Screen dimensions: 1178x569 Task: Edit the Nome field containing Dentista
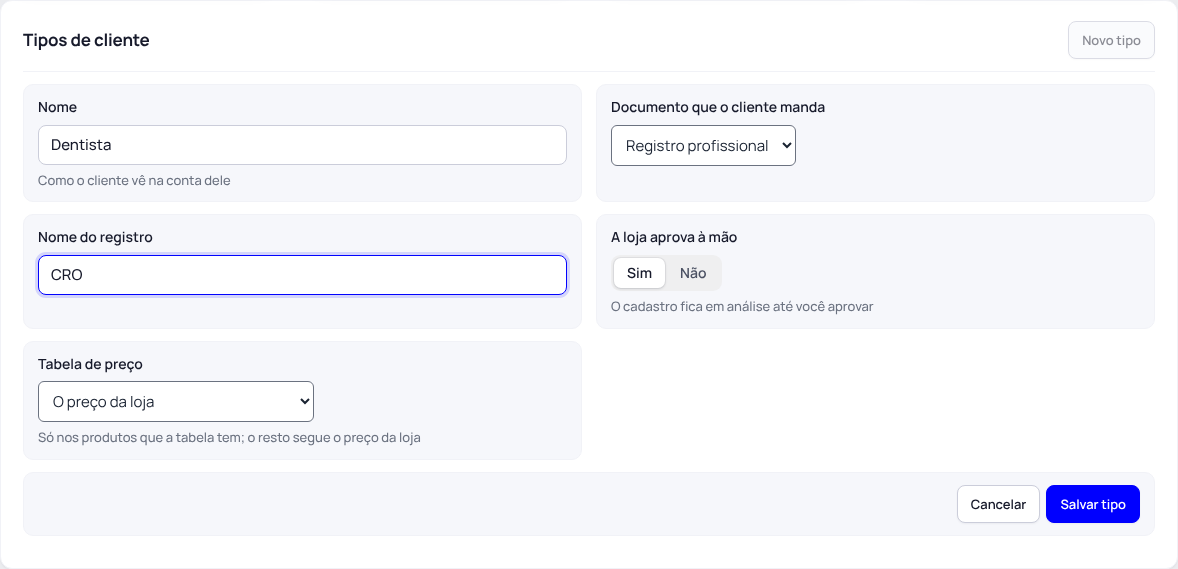[x=302, y=145]
